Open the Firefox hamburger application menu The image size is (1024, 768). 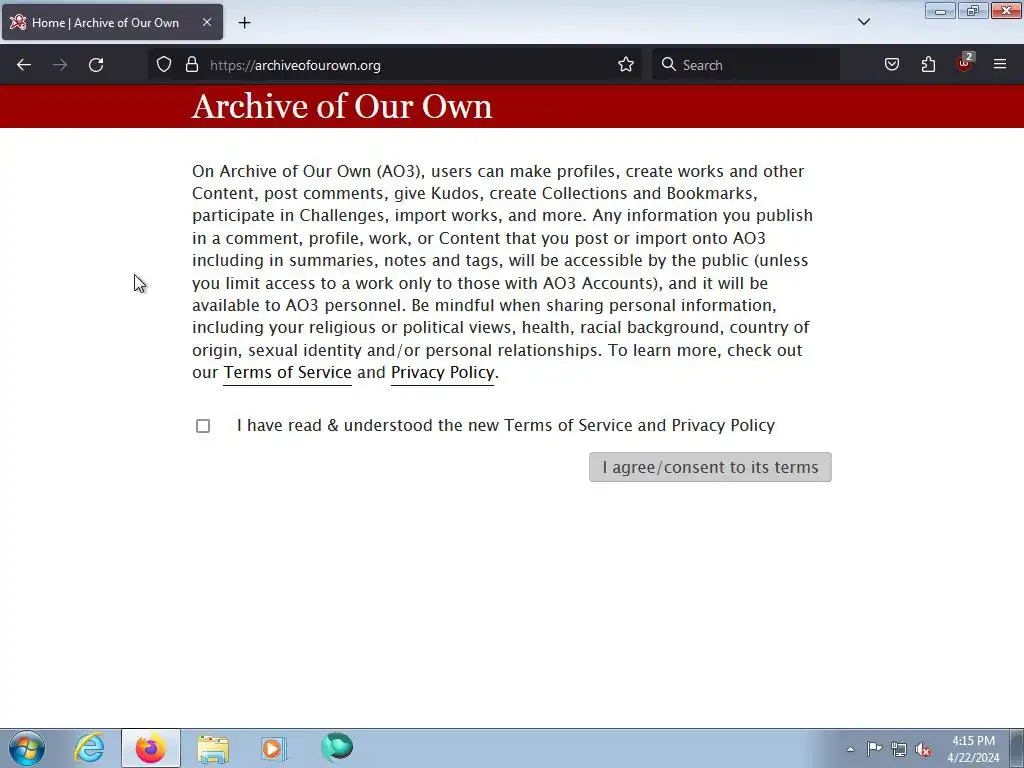1000,64
